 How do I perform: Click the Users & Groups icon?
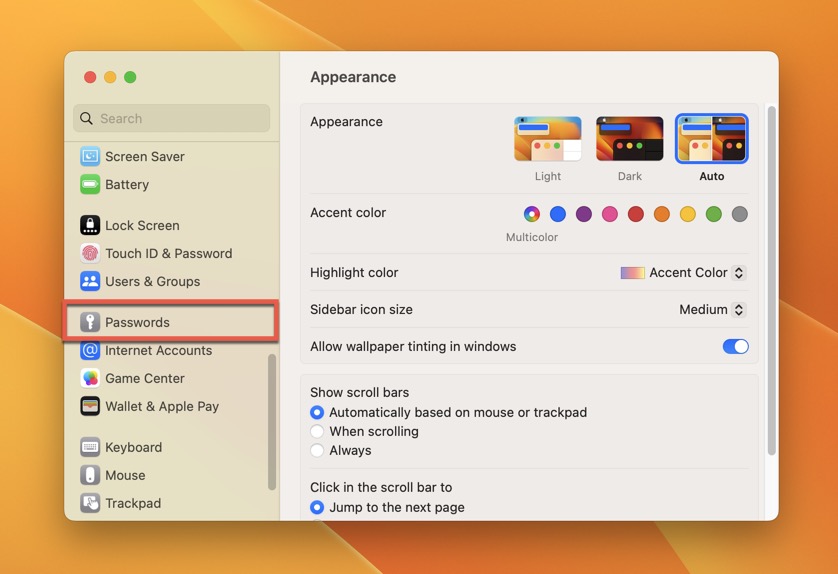coord(90,281)
